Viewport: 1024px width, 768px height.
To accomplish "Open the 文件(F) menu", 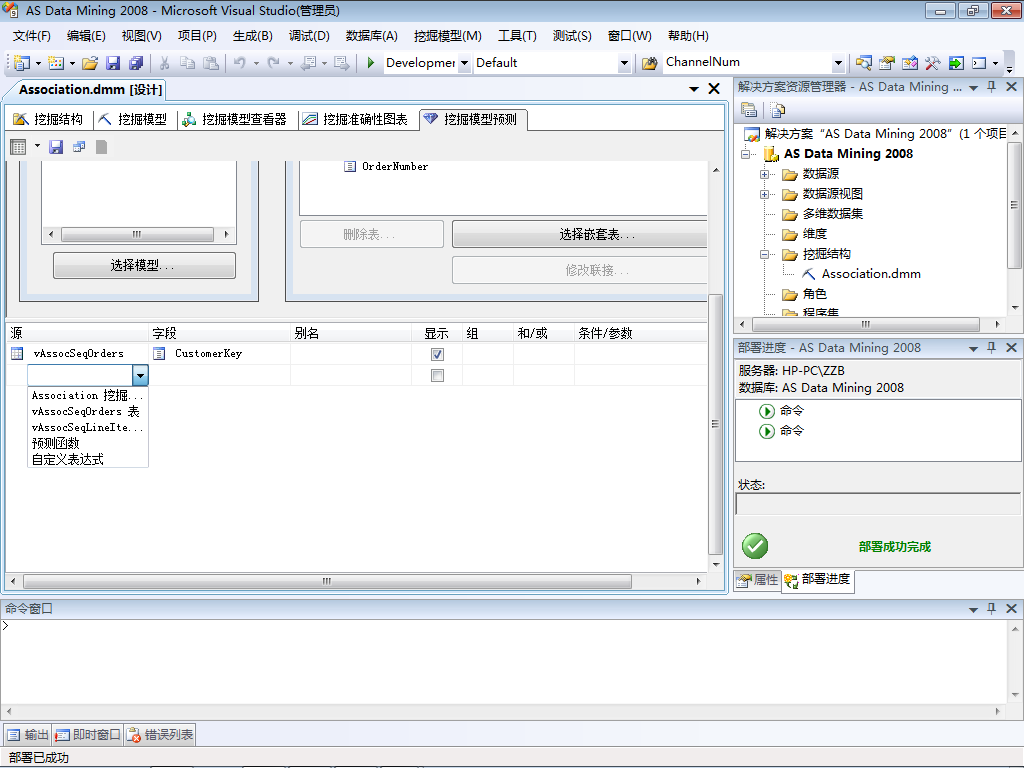I will [31, 36].
